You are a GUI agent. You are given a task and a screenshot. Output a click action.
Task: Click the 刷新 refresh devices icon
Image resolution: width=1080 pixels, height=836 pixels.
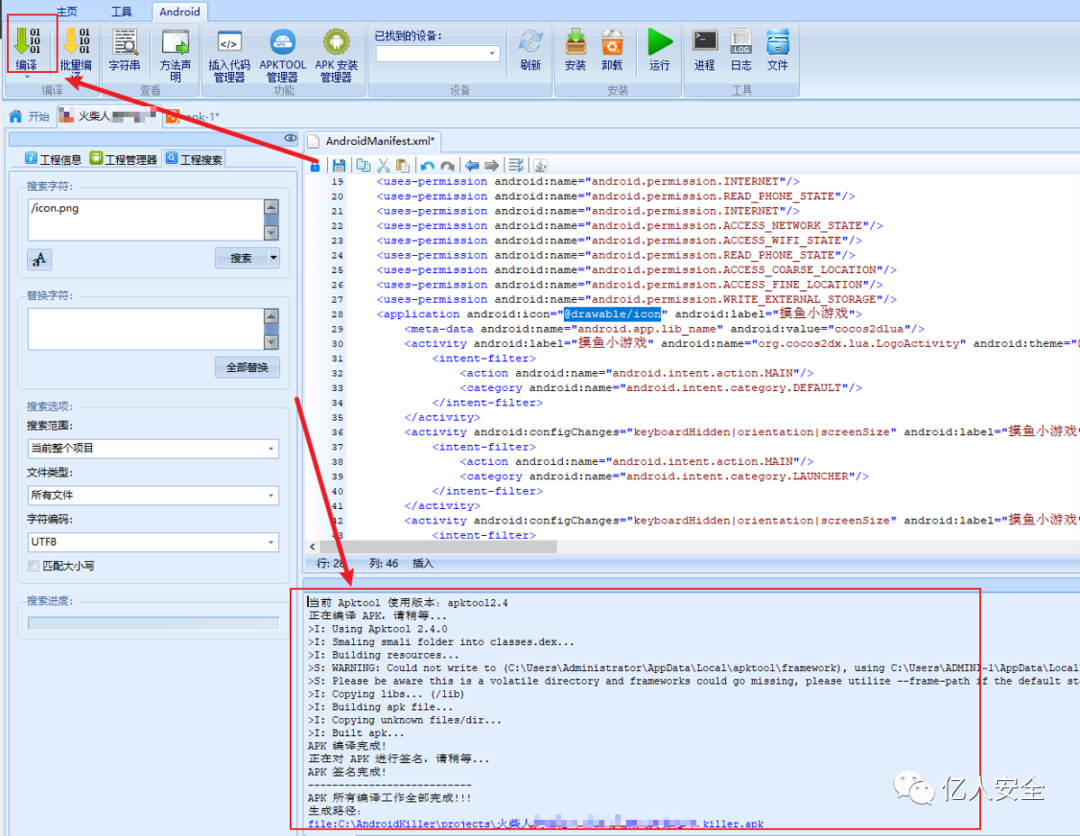[x=530, y=49]
